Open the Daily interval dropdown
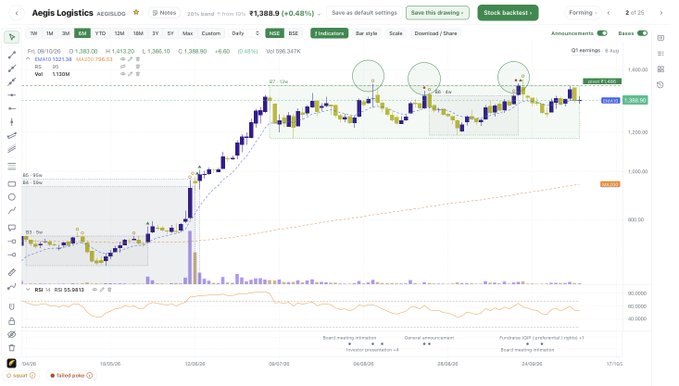The width and height of the screenshot is (679, 386). click(x=245, y=33)
